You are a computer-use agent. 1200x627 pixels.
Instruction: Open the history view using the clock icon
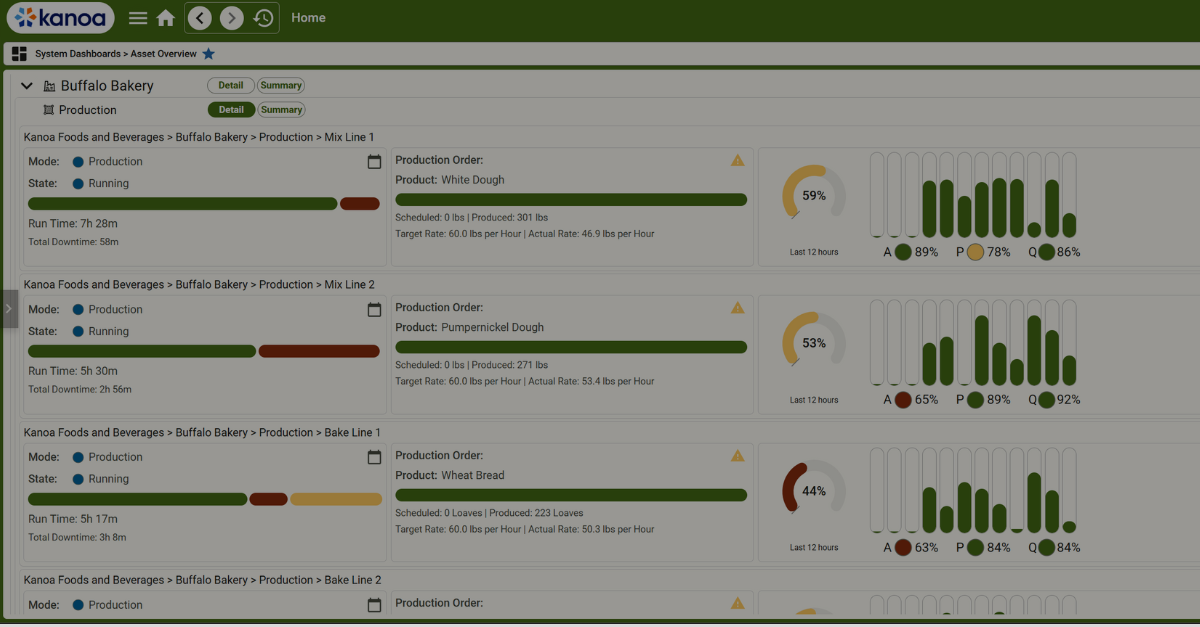(262, 17)
